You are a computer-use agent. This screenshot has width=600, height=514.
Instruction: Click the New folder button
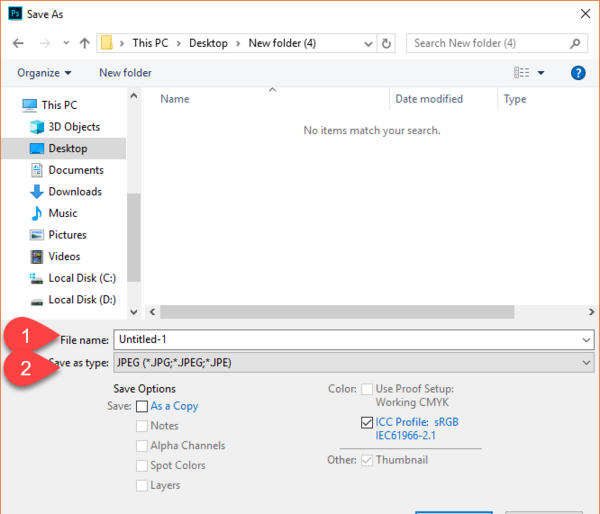coord(125,73)
